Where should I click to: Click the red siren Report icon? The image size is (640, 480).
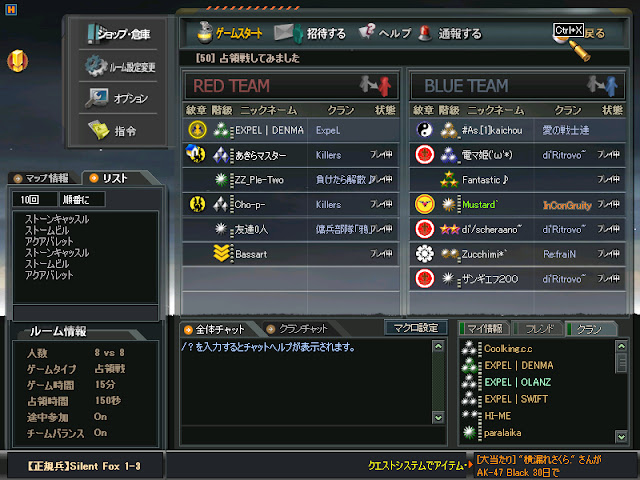425,33
